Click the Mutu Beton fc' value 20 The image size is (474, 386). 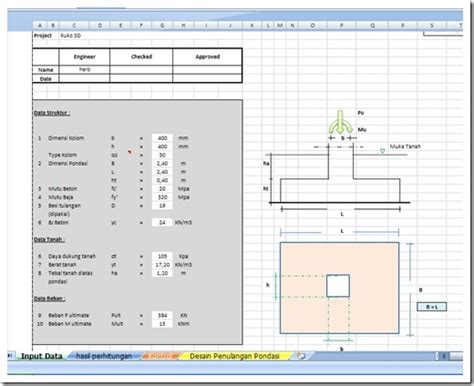162,189
